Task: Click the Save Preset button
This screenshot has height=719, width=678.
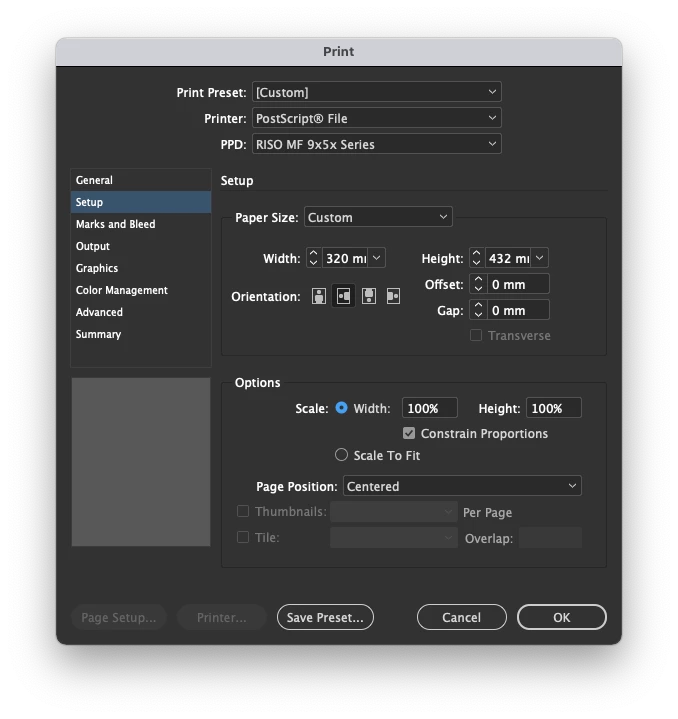Action: (x=325, y=617)
